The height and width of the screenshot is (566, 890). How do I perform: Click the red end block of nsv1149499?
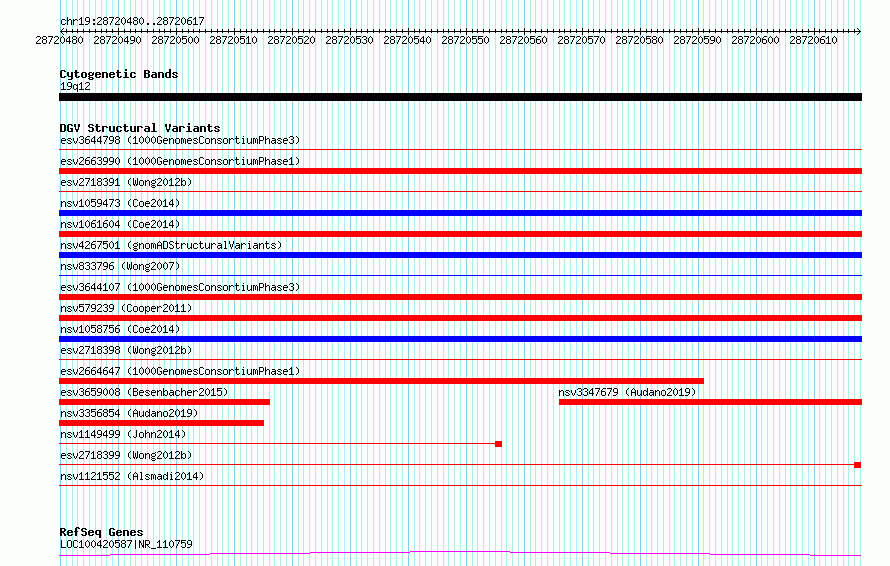[498, 444]
